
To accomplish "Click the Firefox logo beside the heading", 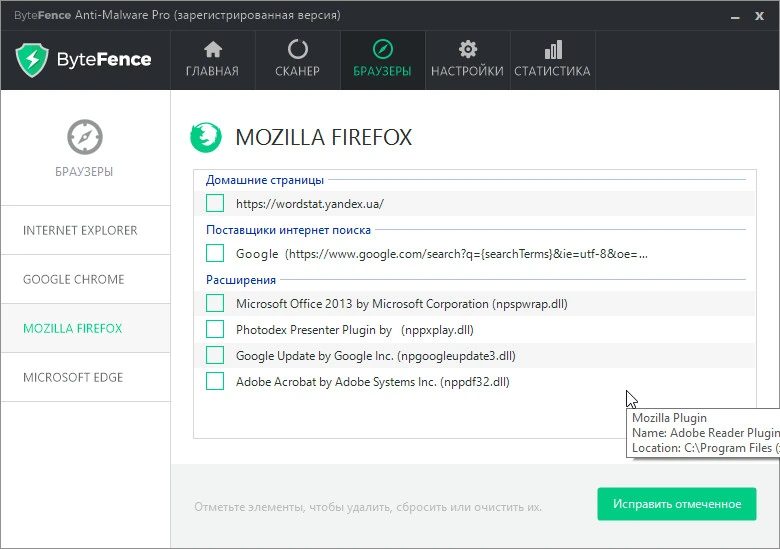I will point(205,137).
